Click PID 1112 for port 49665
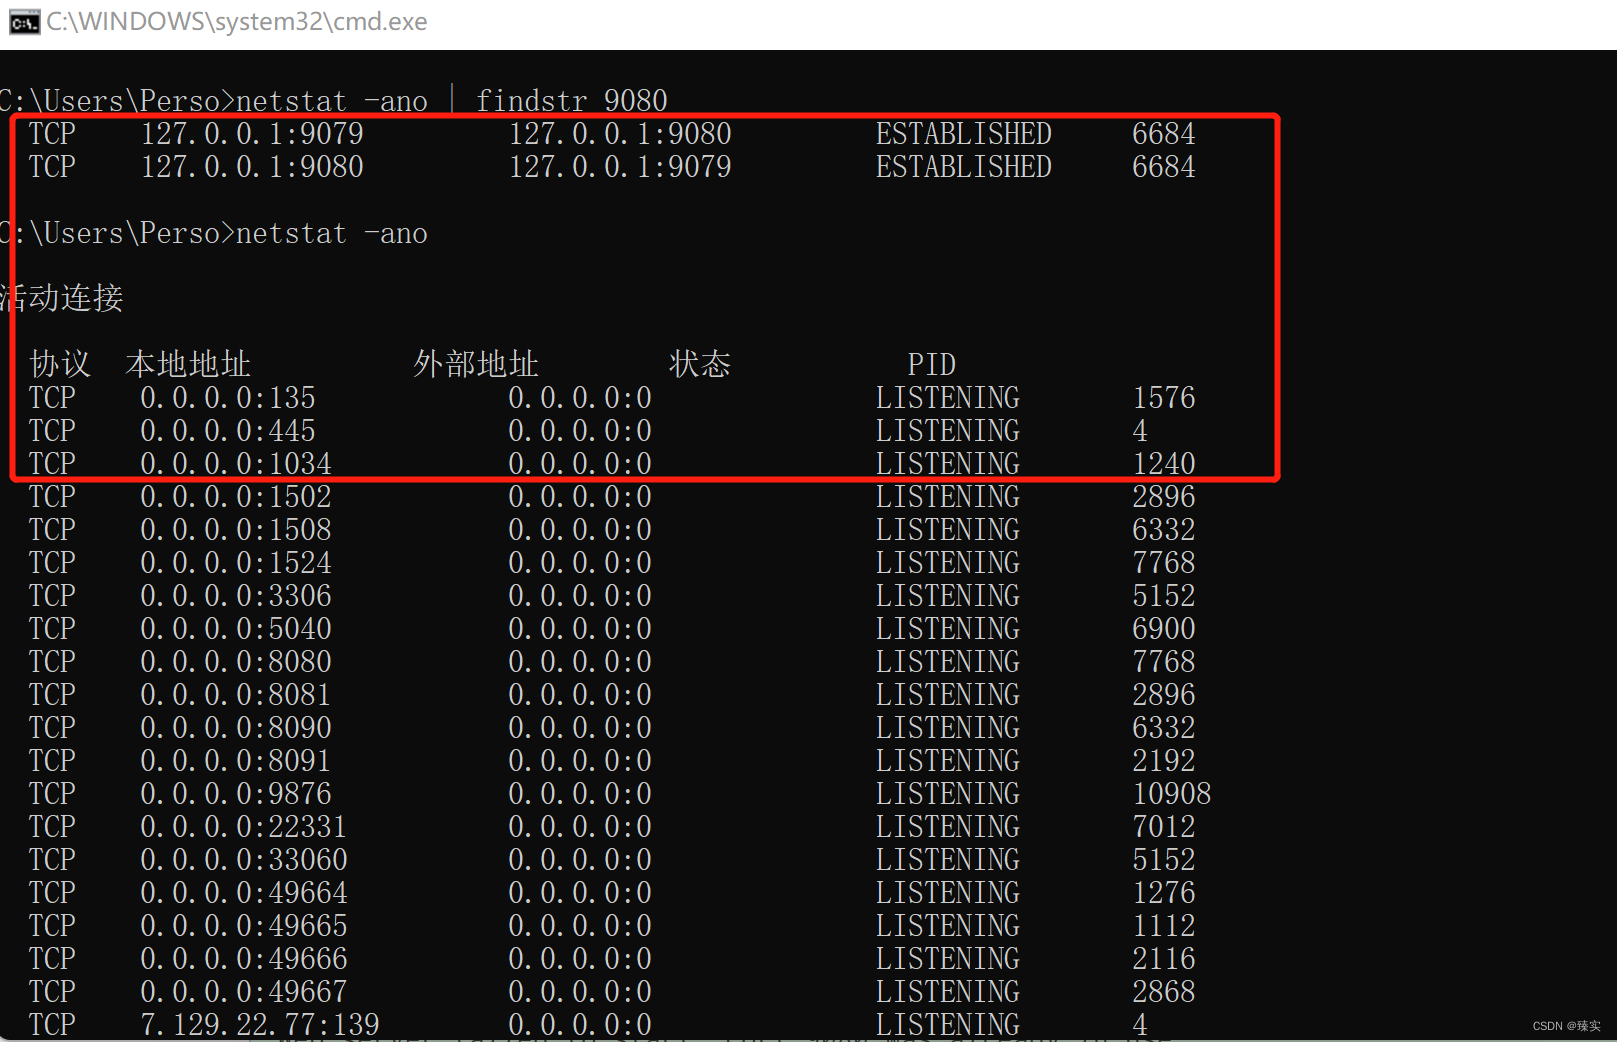The width and height of the screenshot is (1617, 1042). coord(1164,926)
